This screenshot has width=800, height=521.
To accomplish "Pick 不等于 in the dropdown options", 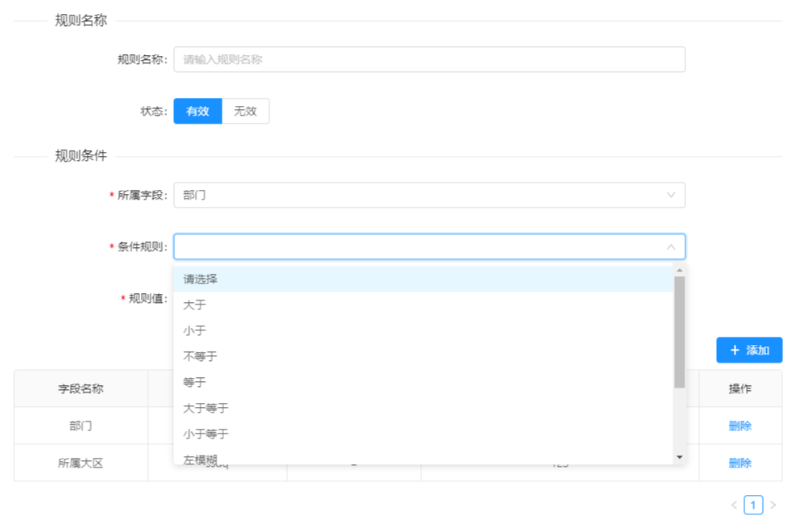I will click(423, 356).
